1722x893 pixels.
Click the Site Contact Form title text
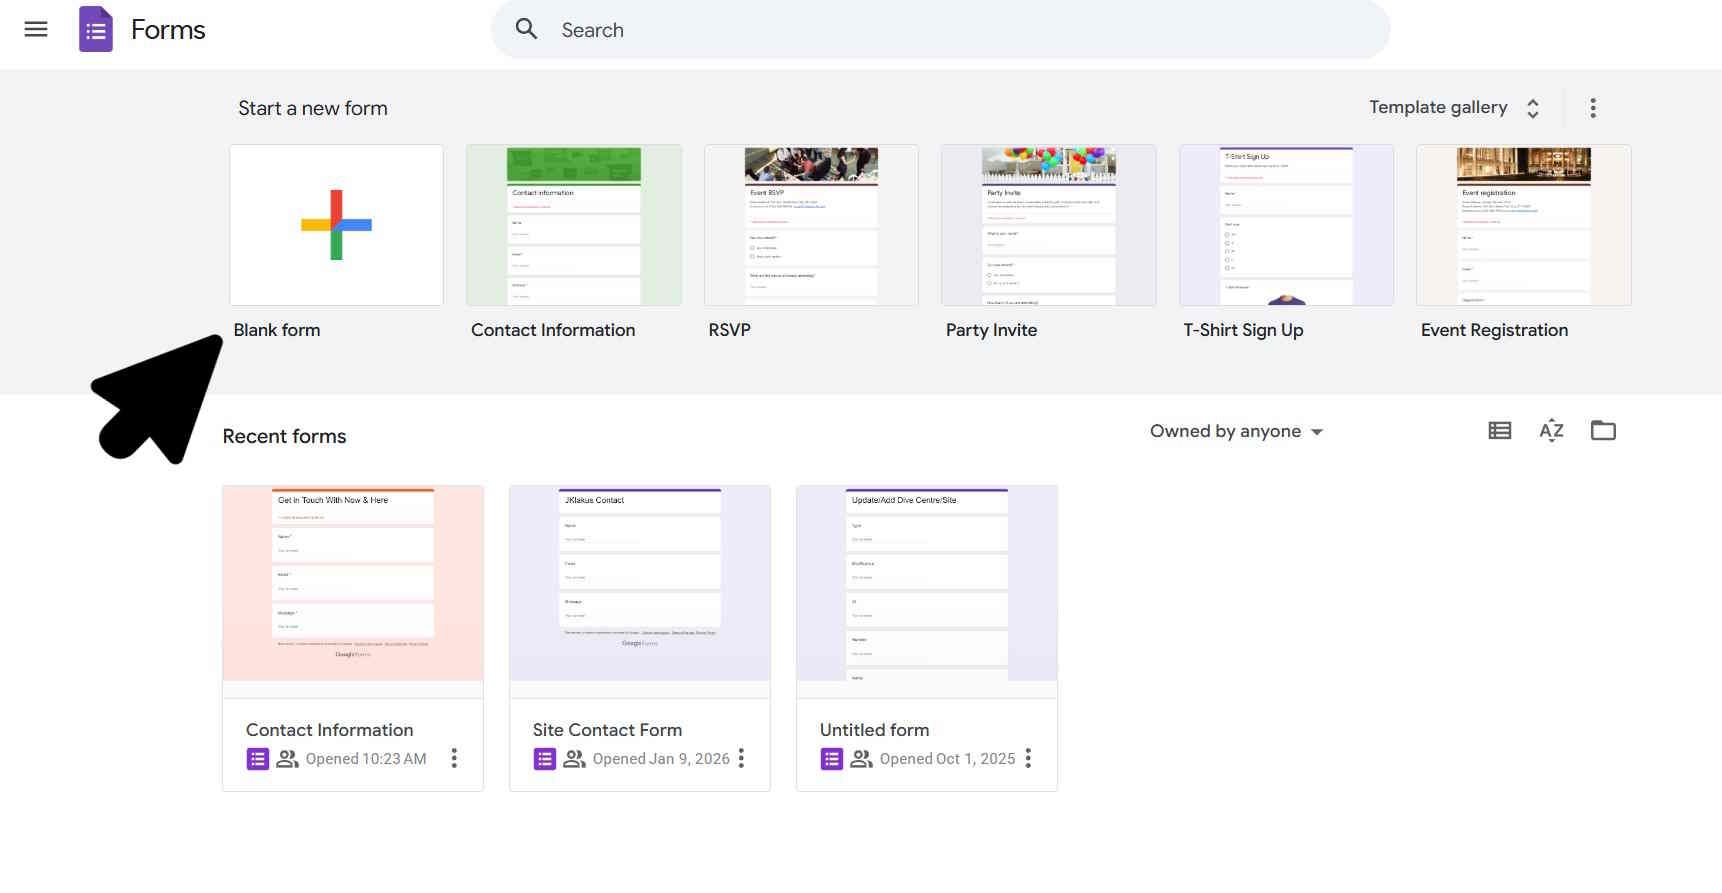coord(607,730)
